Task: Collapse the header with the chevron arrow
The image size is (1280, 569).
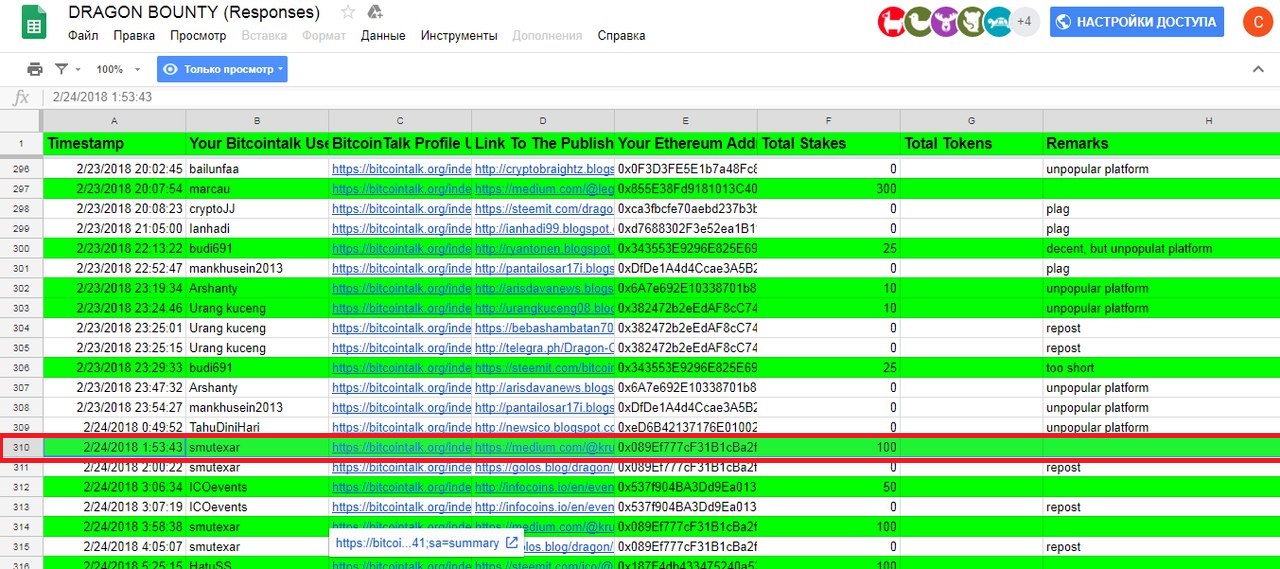Action: [1258, 69]
